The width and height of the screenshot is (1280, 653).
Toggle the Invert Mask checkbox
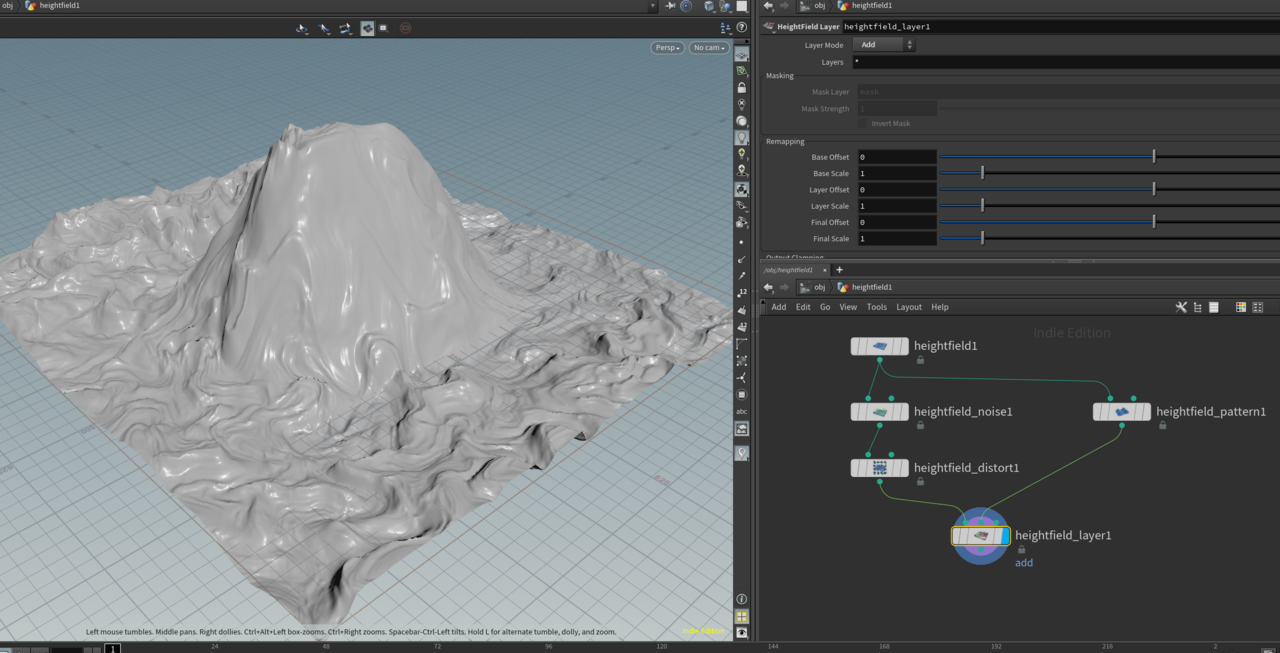click(x=862, y=124)
